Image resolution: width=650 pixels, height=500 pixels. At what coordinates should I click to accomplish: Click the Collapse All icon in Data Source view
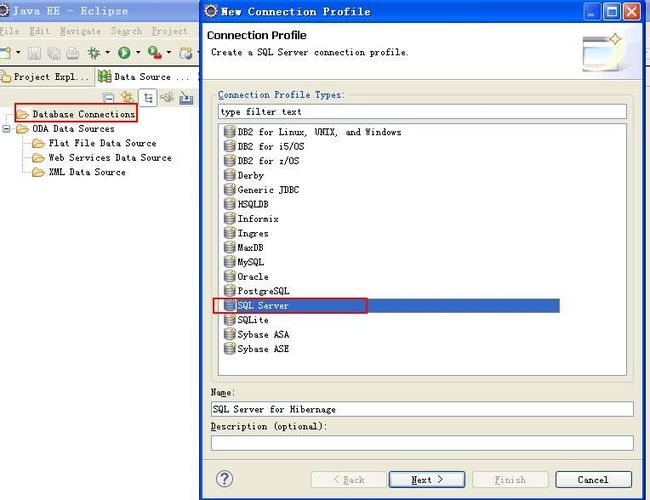point(109,98)
